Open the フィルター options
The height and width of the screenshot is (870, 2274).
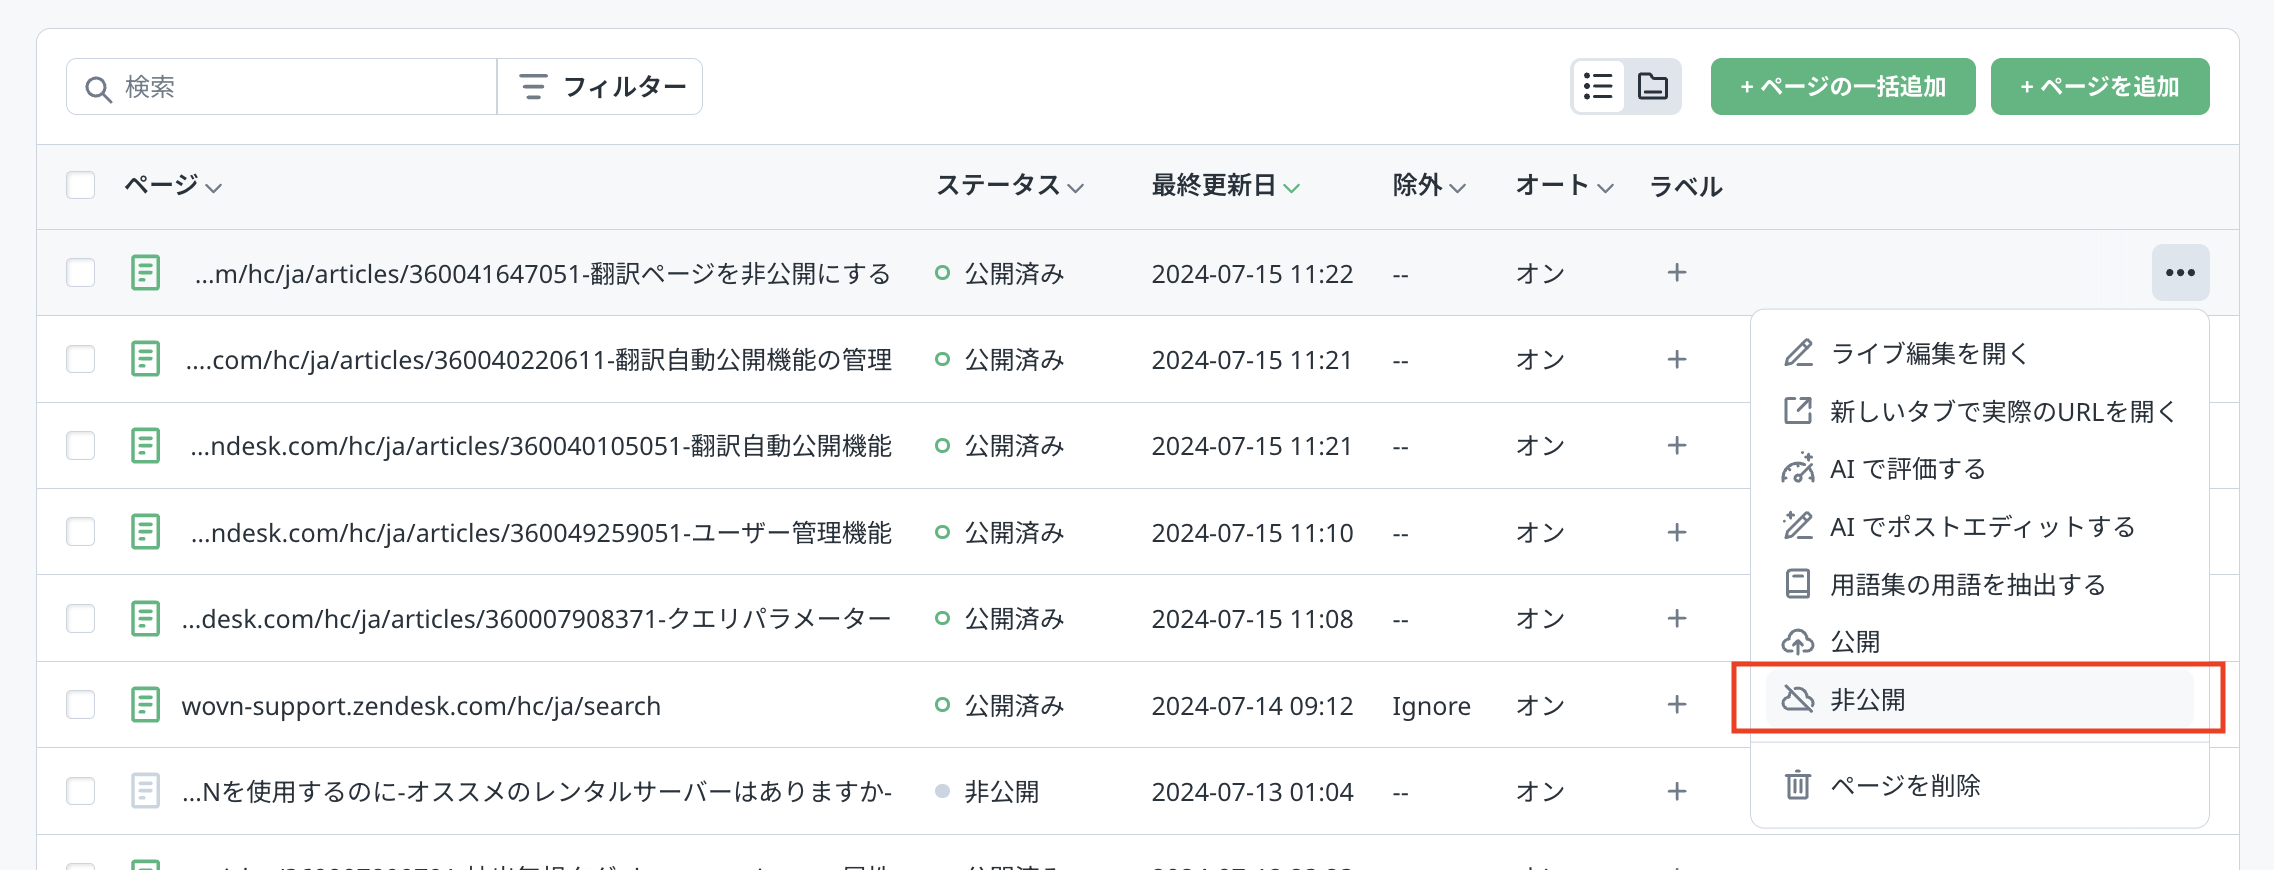pos(601,87)
